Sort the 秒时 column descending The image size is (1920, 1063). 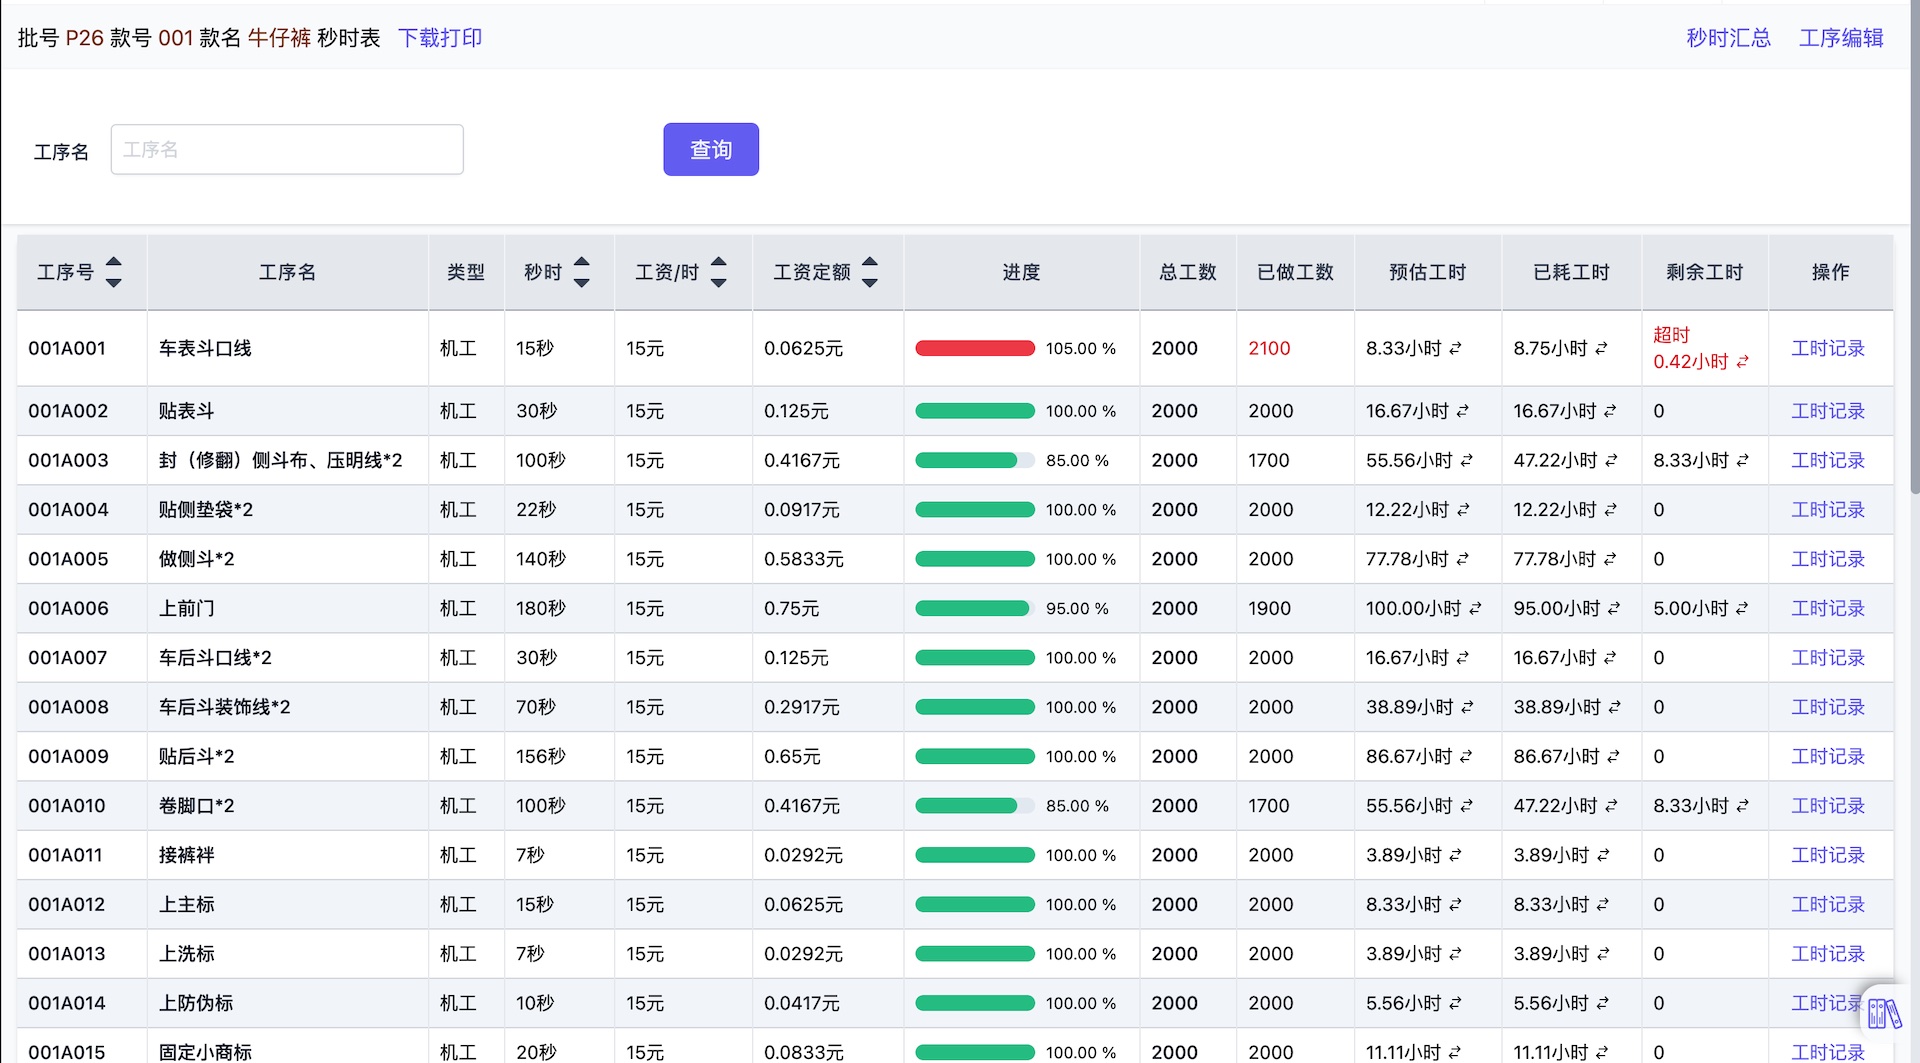coord(580,281)
